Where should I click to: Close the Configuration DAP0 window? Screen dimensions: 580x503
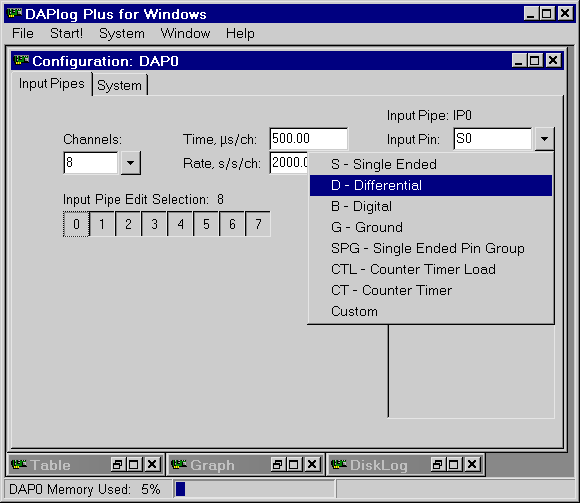pos(553,60)
